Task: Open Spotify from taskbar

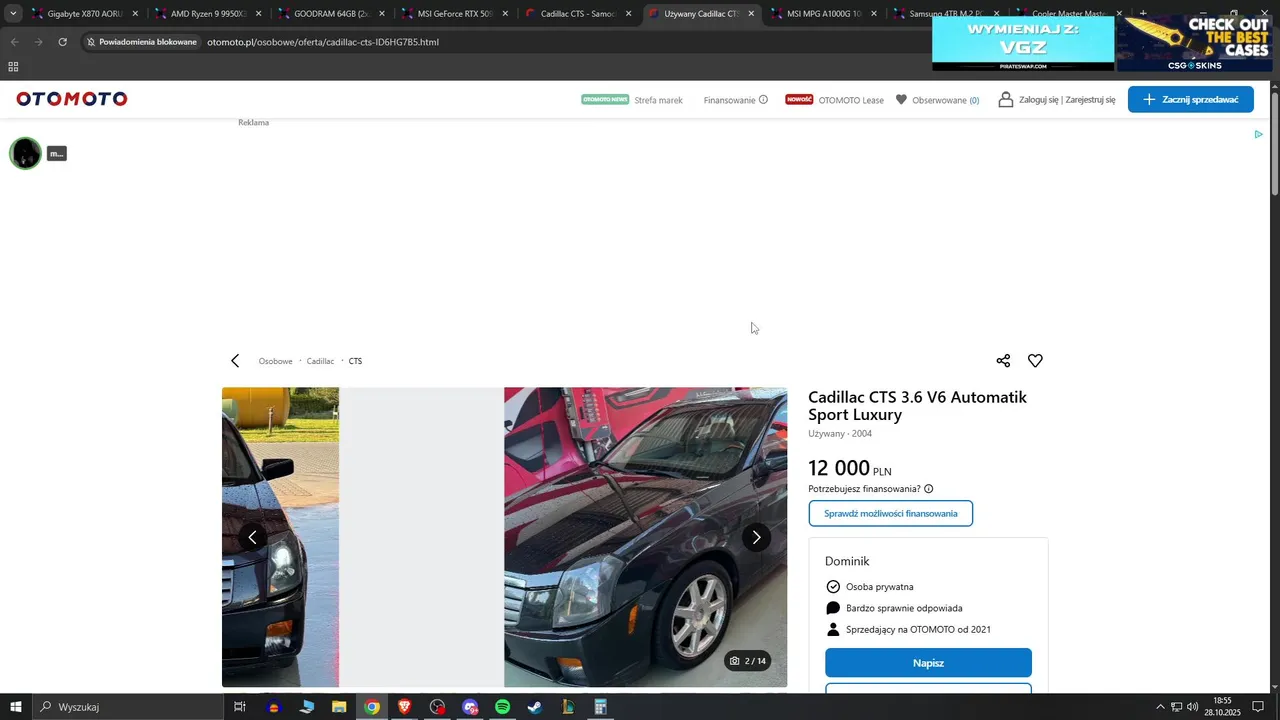Action: coord(503,707)
